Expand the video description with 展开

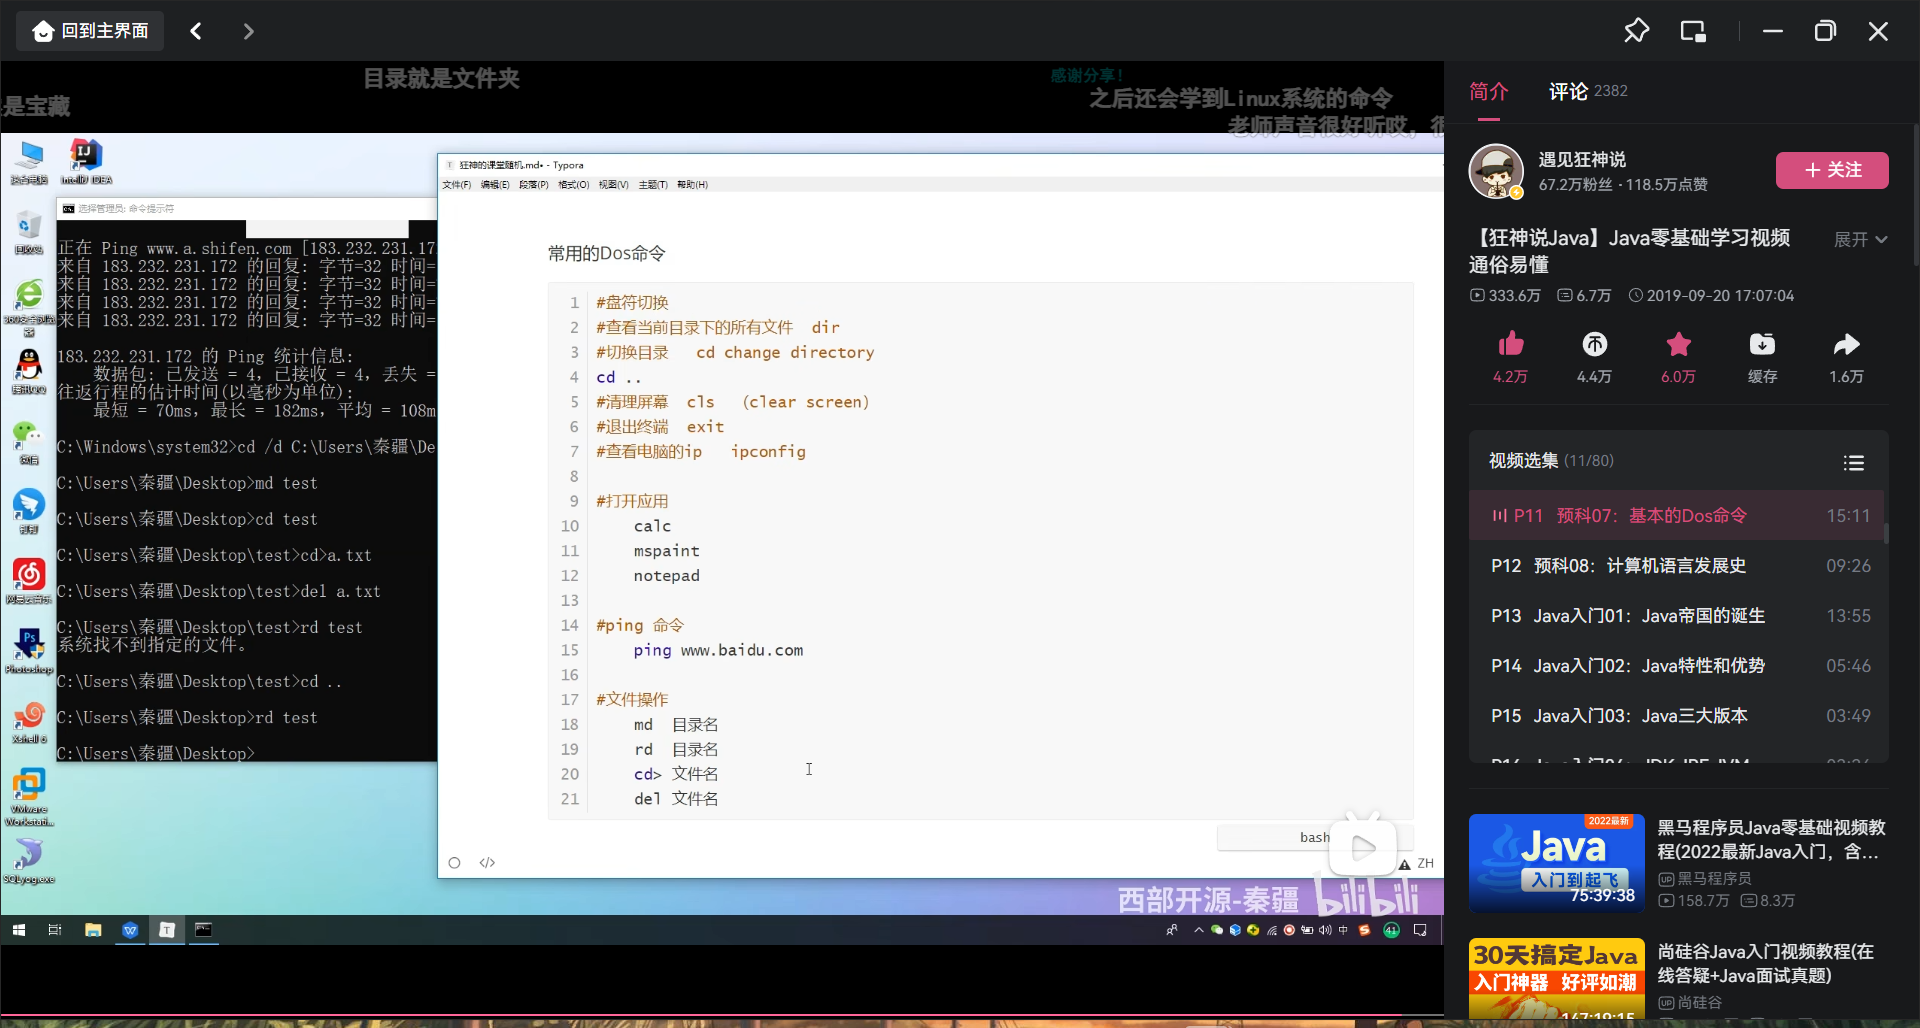1860,240
